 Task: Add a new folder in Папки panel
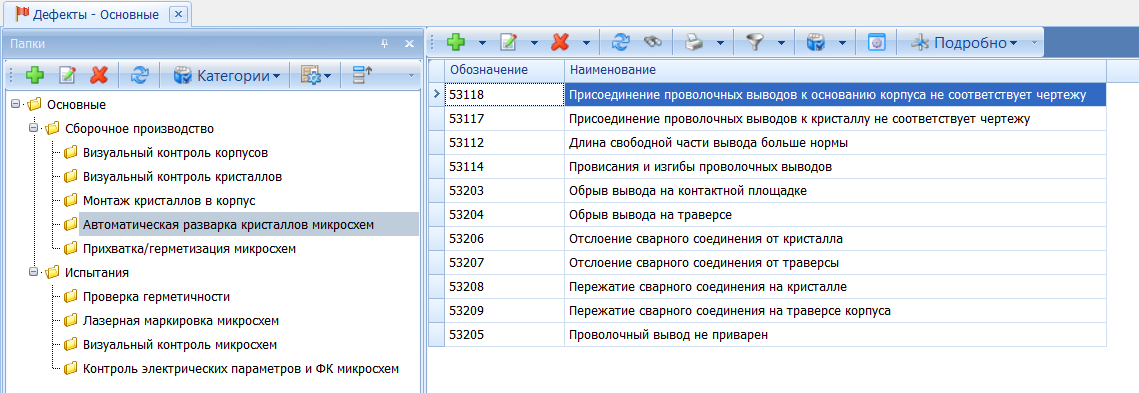pos(34,76)
